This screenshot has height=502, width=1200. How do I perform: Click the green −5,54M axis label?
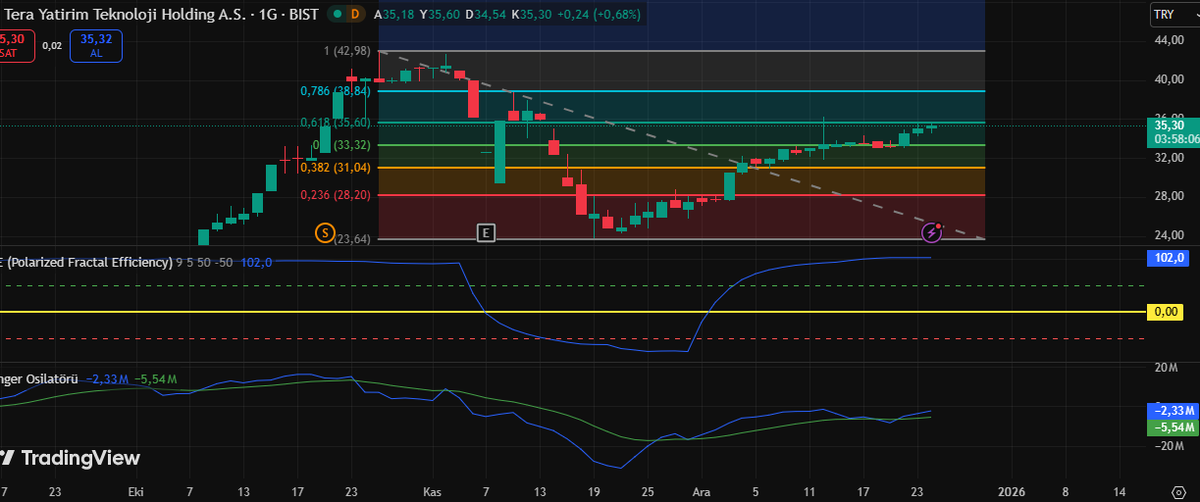(1172, 427)
